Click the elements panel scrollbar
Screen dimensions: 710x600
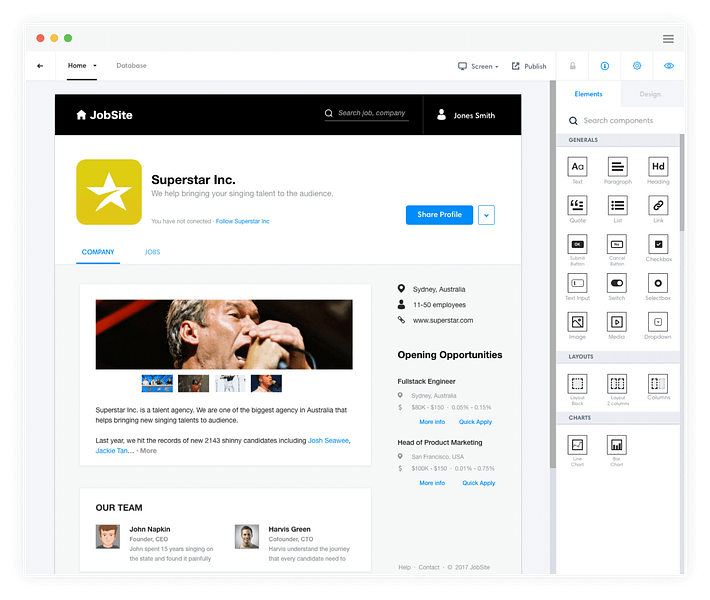click(x=682, y=182)
